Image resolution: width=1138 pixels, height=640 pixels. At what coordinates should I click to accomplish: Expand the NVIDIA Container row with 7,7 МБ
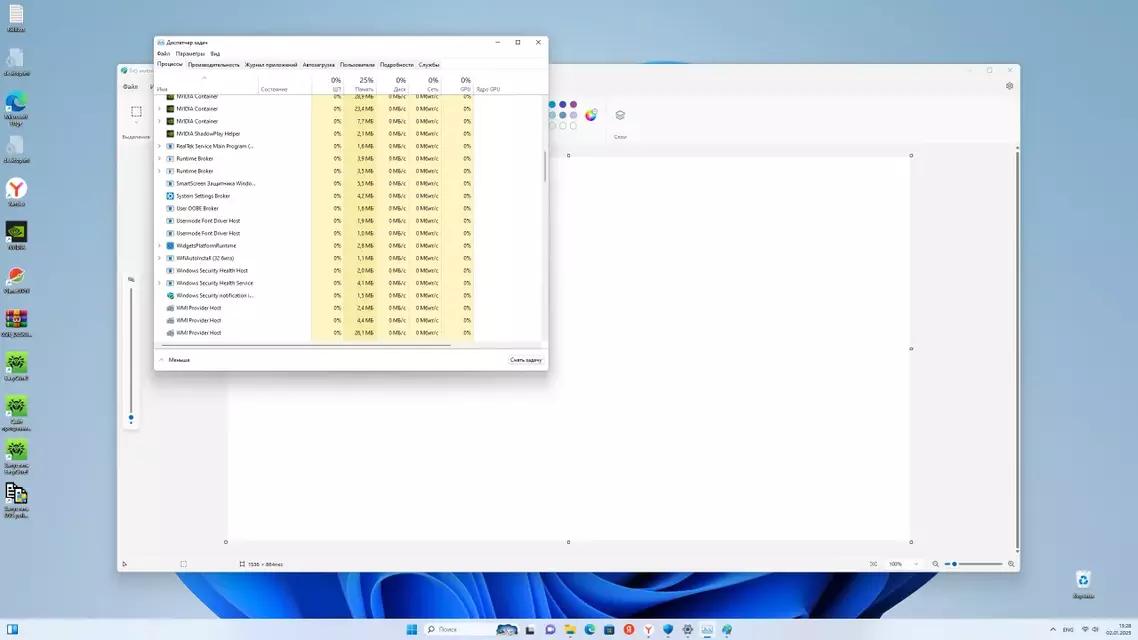160,121
